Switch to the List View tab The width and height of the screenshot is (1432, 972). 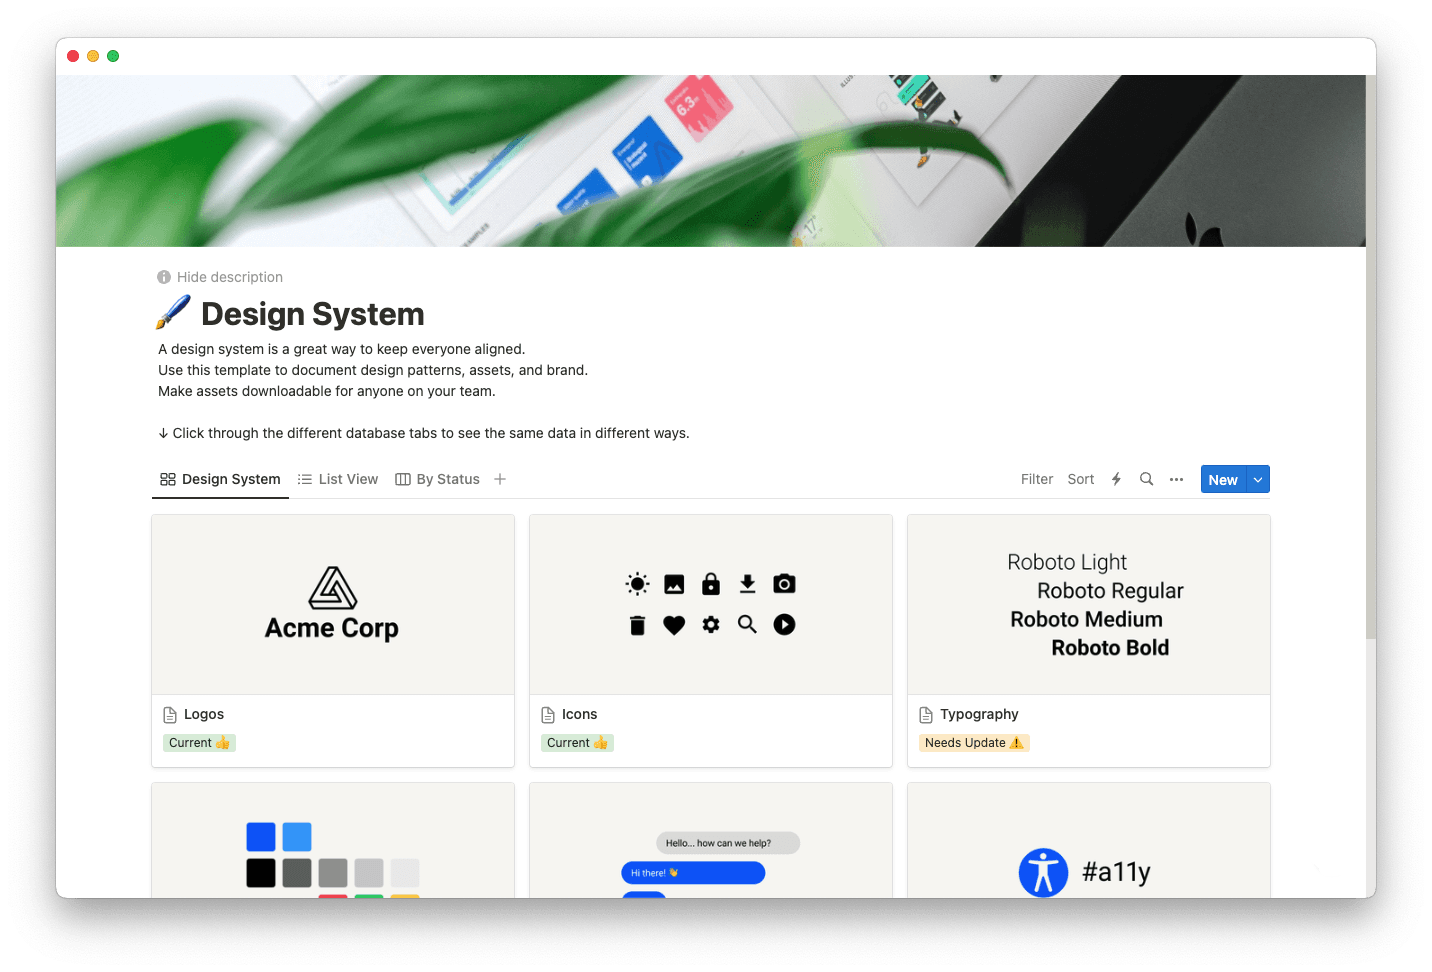tap(348, 479)
